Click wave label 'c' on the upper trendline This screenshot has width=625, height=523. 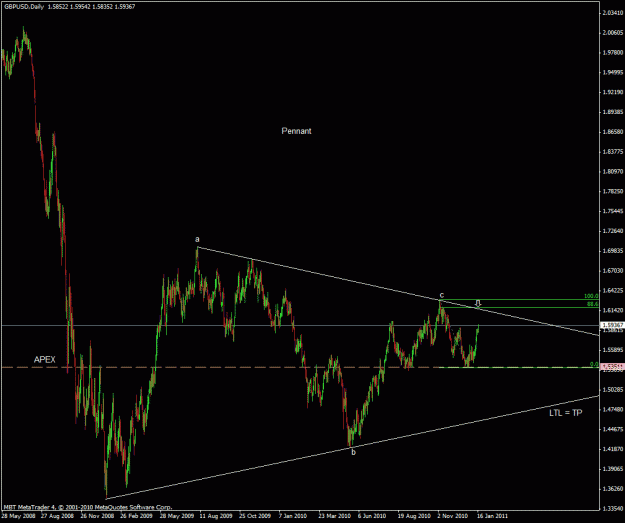[x=442, y=295]
